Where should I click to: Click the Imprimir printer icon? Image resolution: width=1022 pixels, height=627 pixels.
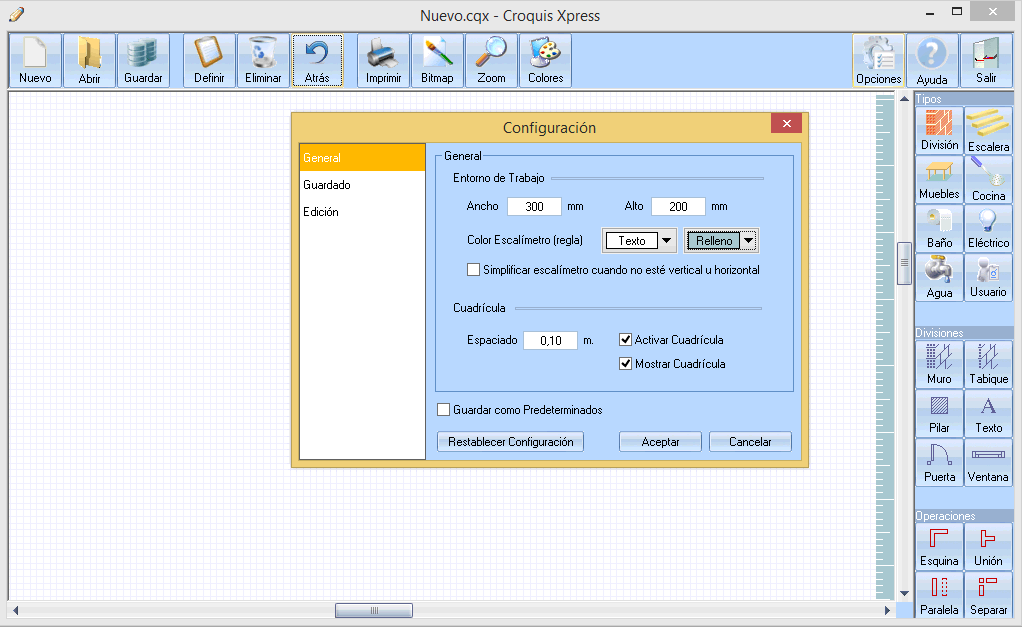pos(383,61)
